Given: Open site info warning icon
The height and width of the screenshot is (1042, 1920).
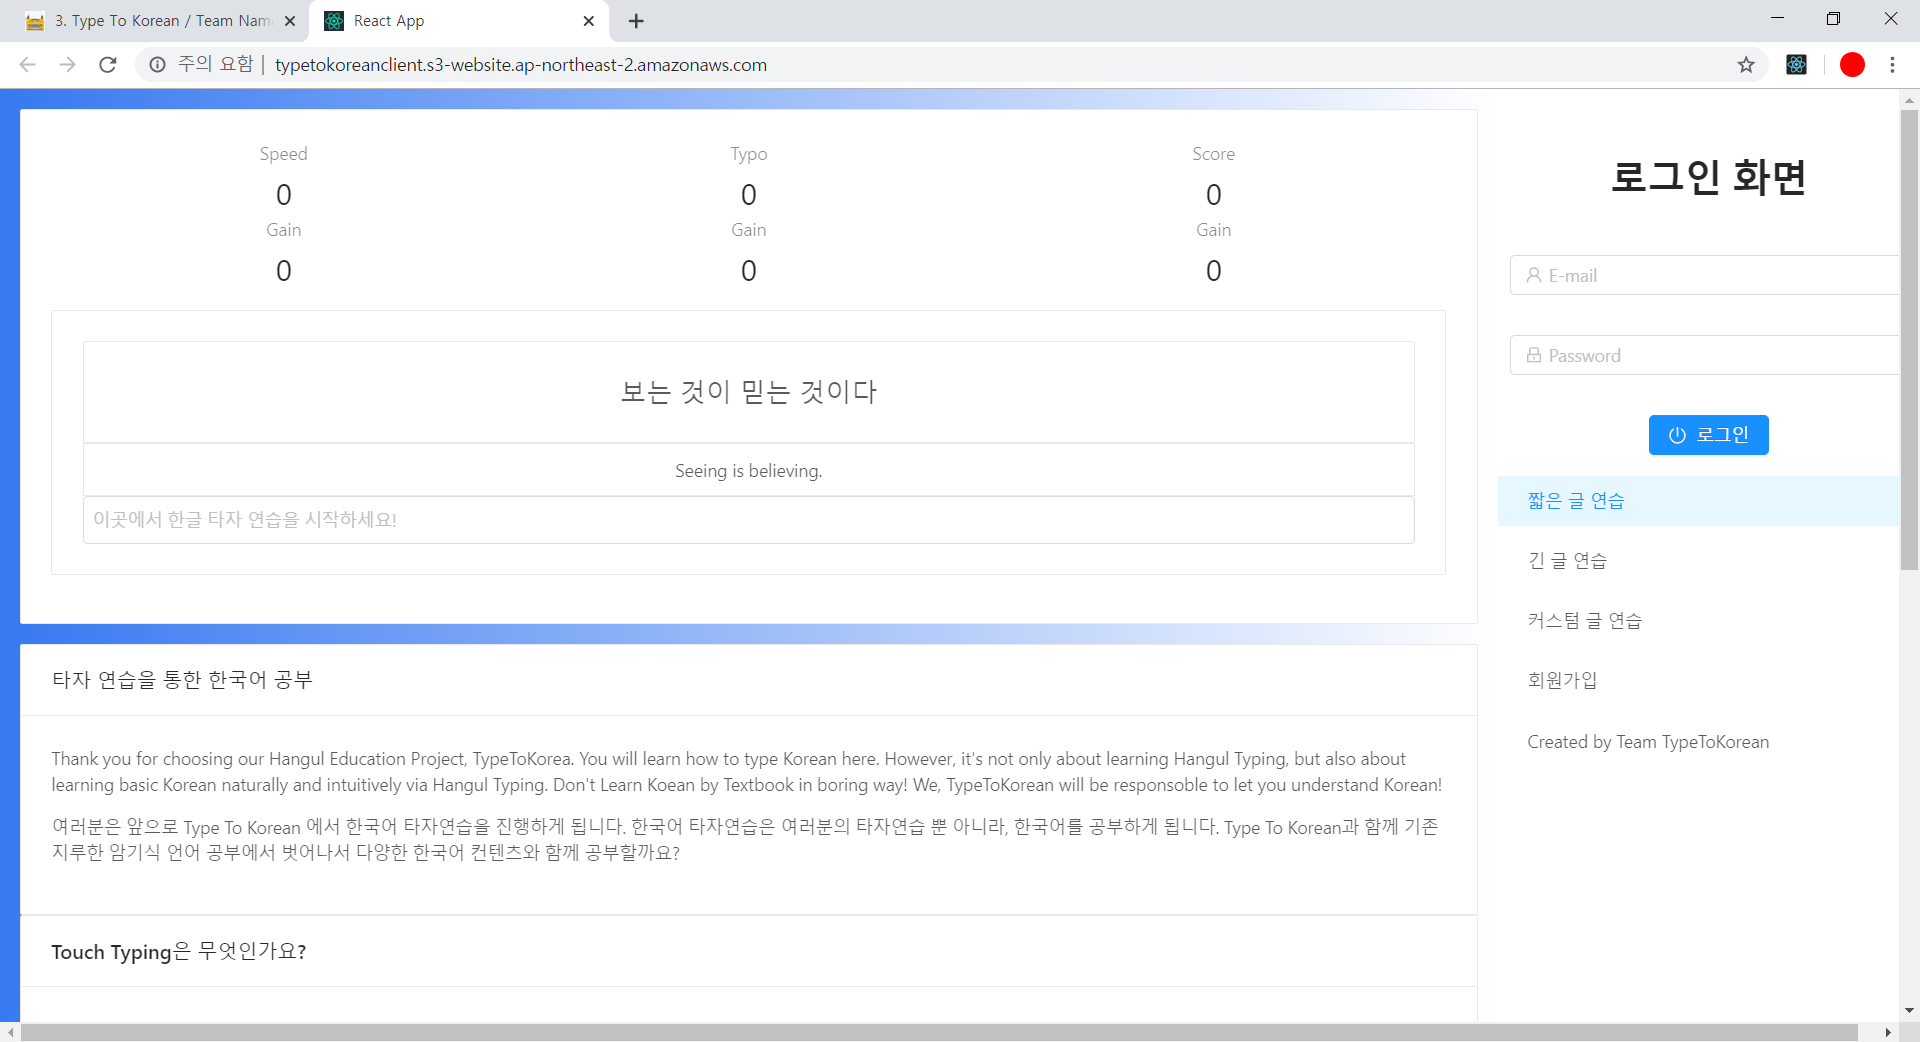Looking at the screenshot, I should 157,65.
